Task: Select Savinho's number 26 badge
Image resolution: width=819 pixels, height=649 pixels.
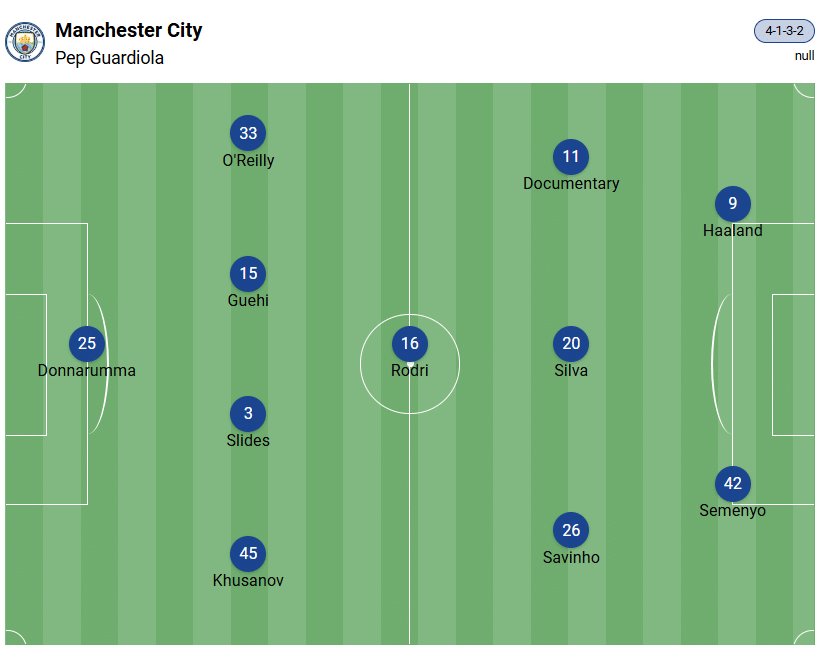Action: pyautogui.click(x=571, y=531)
